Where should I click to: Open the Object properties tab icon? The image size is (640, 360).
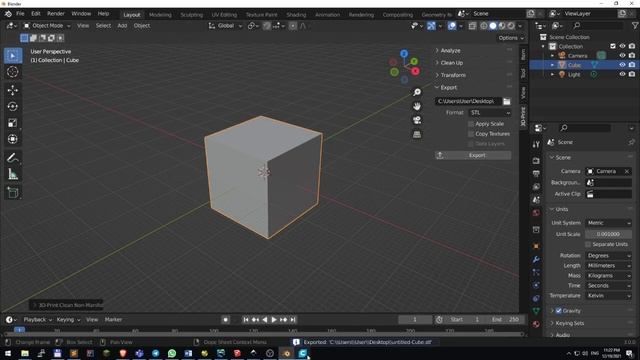point(536,246)
